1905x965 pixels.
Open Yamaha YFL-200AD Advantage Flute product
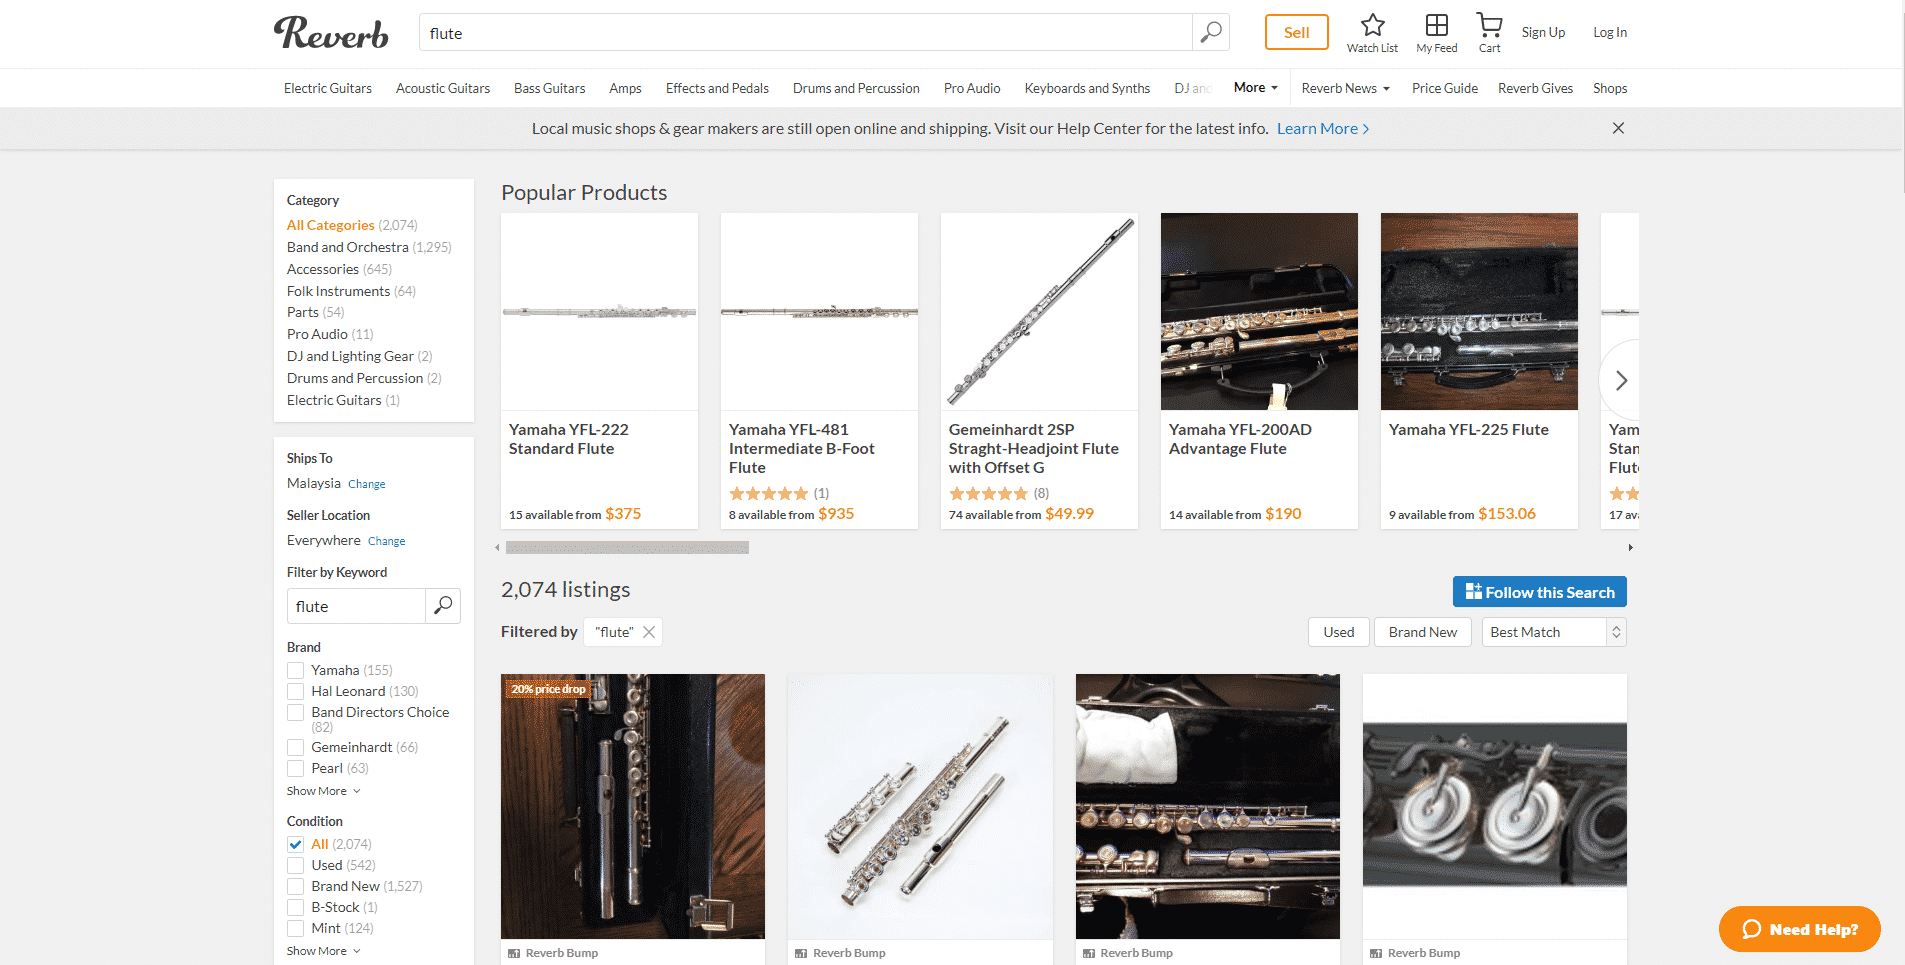1259,370
